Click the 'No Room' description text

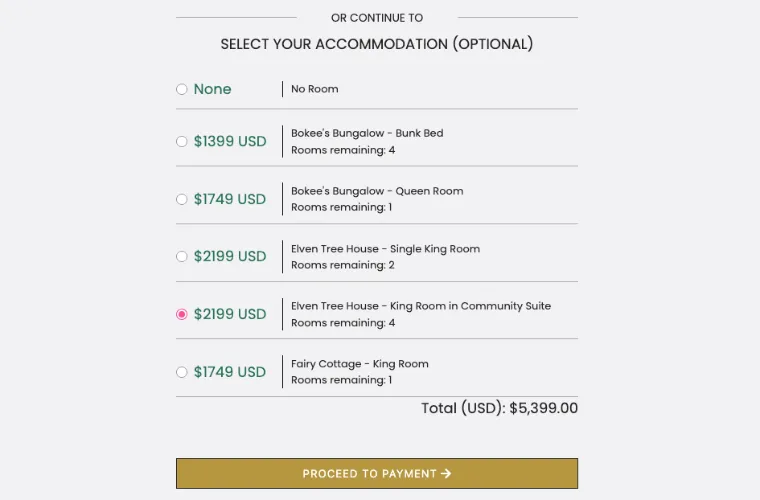coord(315,89)
